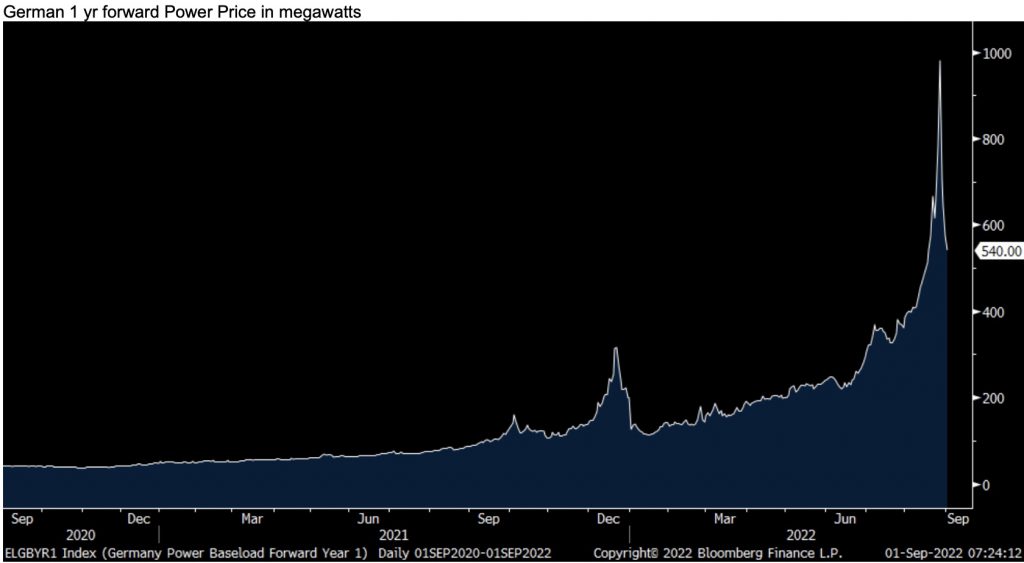The image size is (1024, 563).
Task: Select the 200 label on the price axis
Action: [991, 398]
